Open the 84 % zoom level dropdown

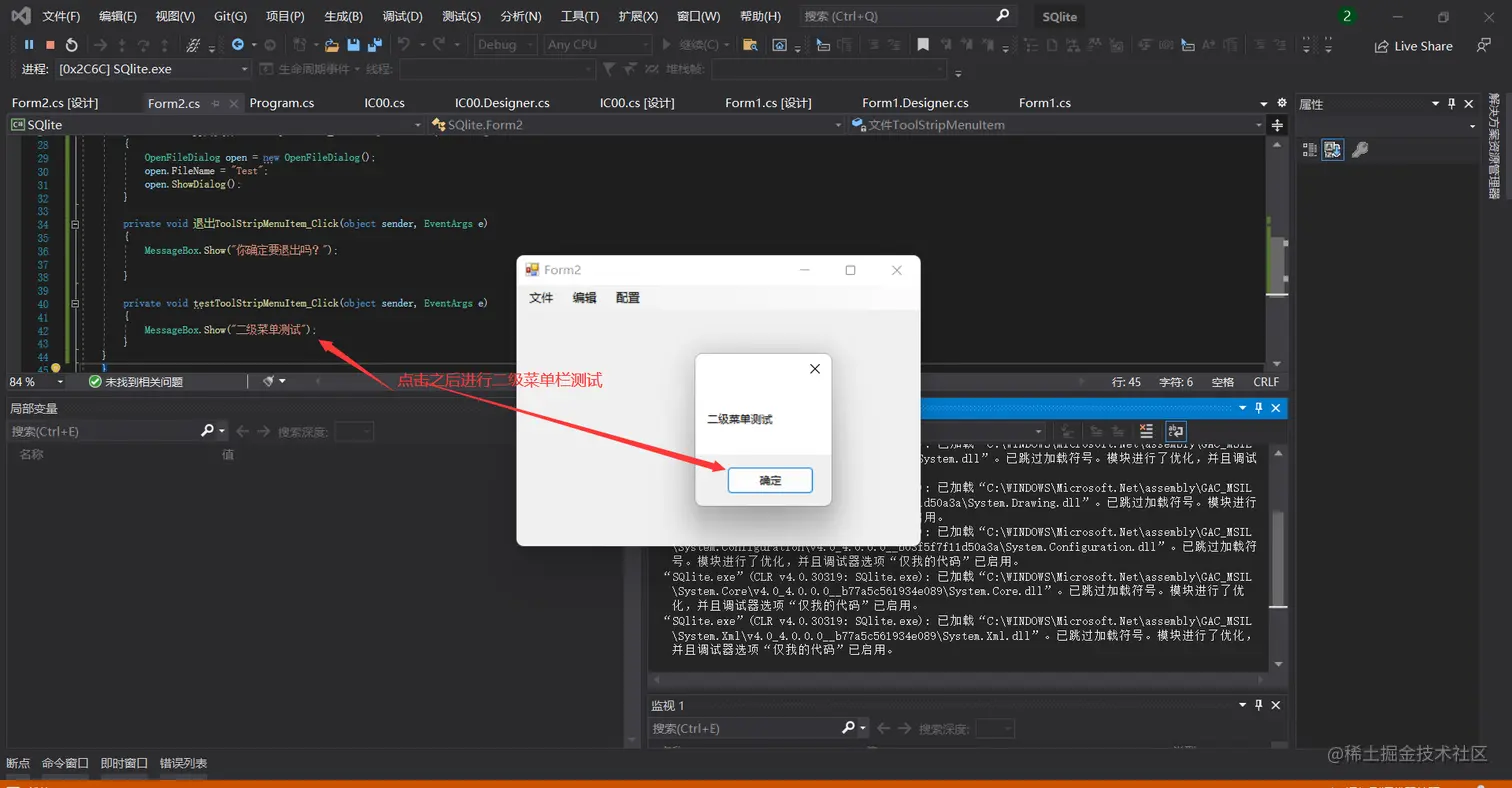[37, 381]
